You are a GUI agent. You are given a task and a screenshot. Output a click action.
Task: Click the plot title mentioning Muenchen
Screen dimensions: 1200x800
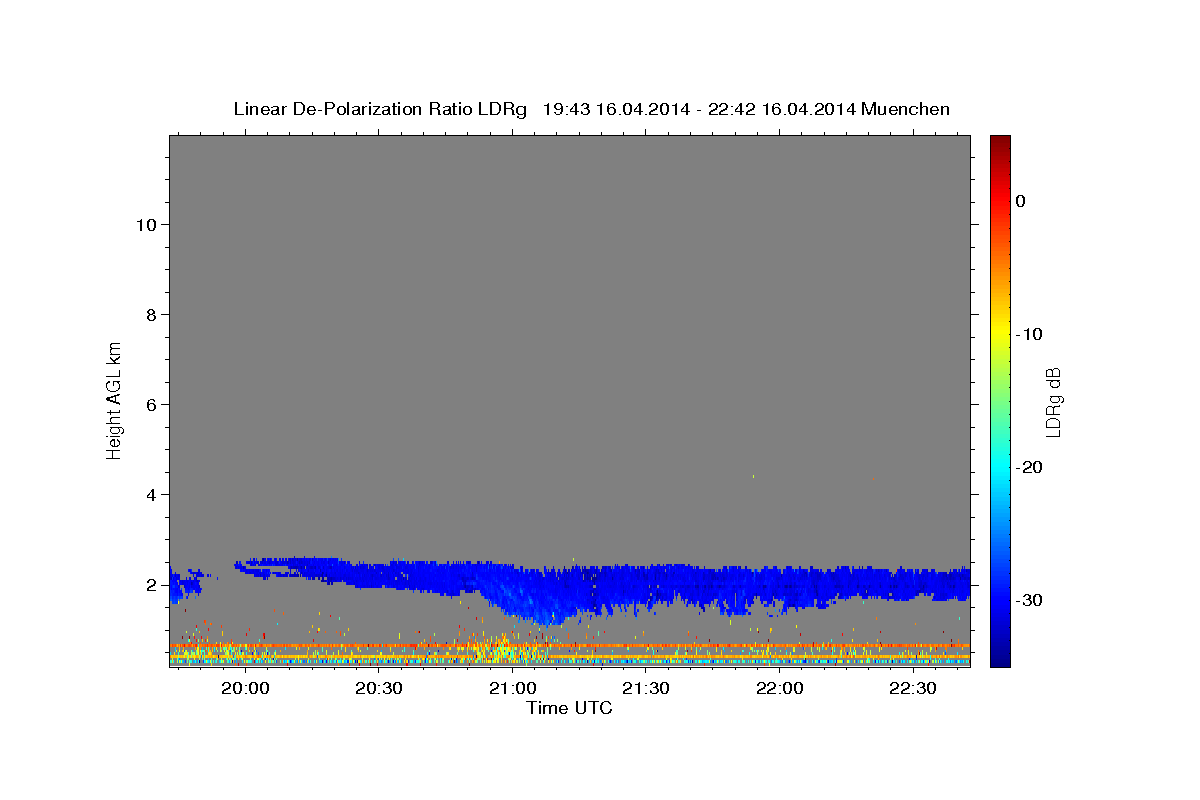coord(591,109)
